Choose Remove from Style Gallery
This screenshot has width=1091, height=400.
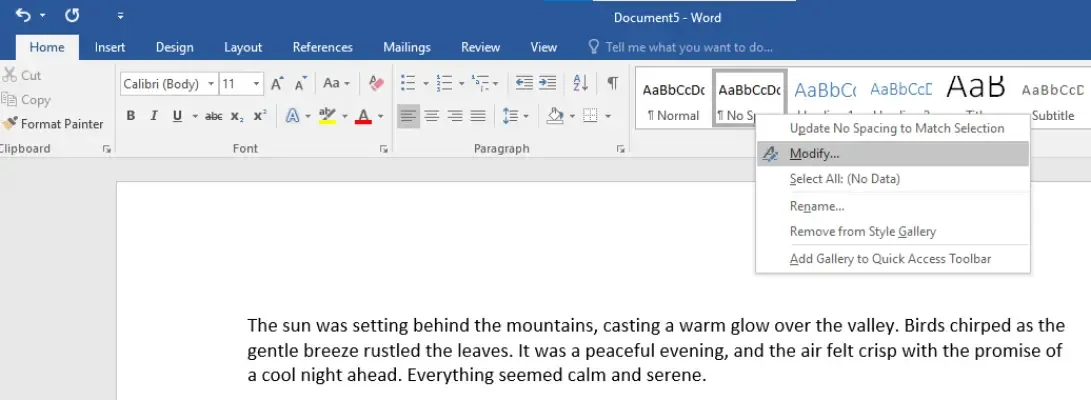coord(893,232)
